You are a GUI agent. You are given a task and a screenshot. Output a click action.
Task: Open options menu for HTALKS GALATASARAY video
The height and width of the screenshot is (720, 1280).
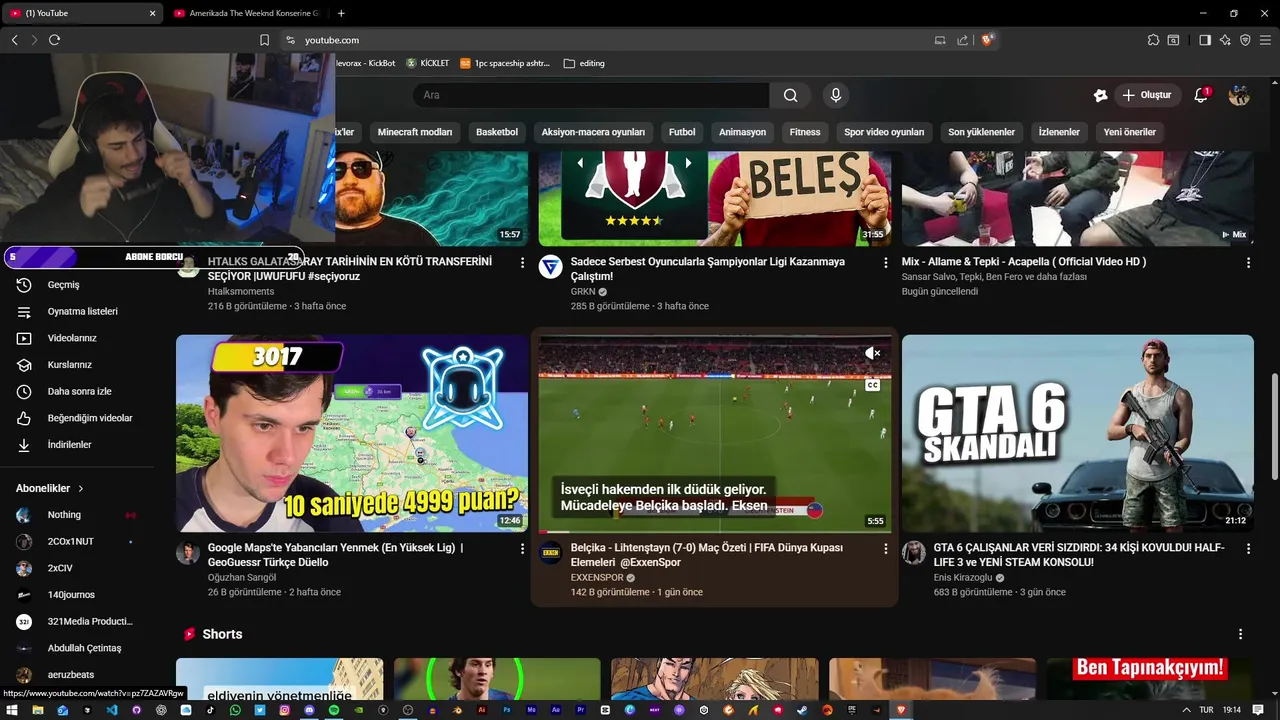[522, 263]
